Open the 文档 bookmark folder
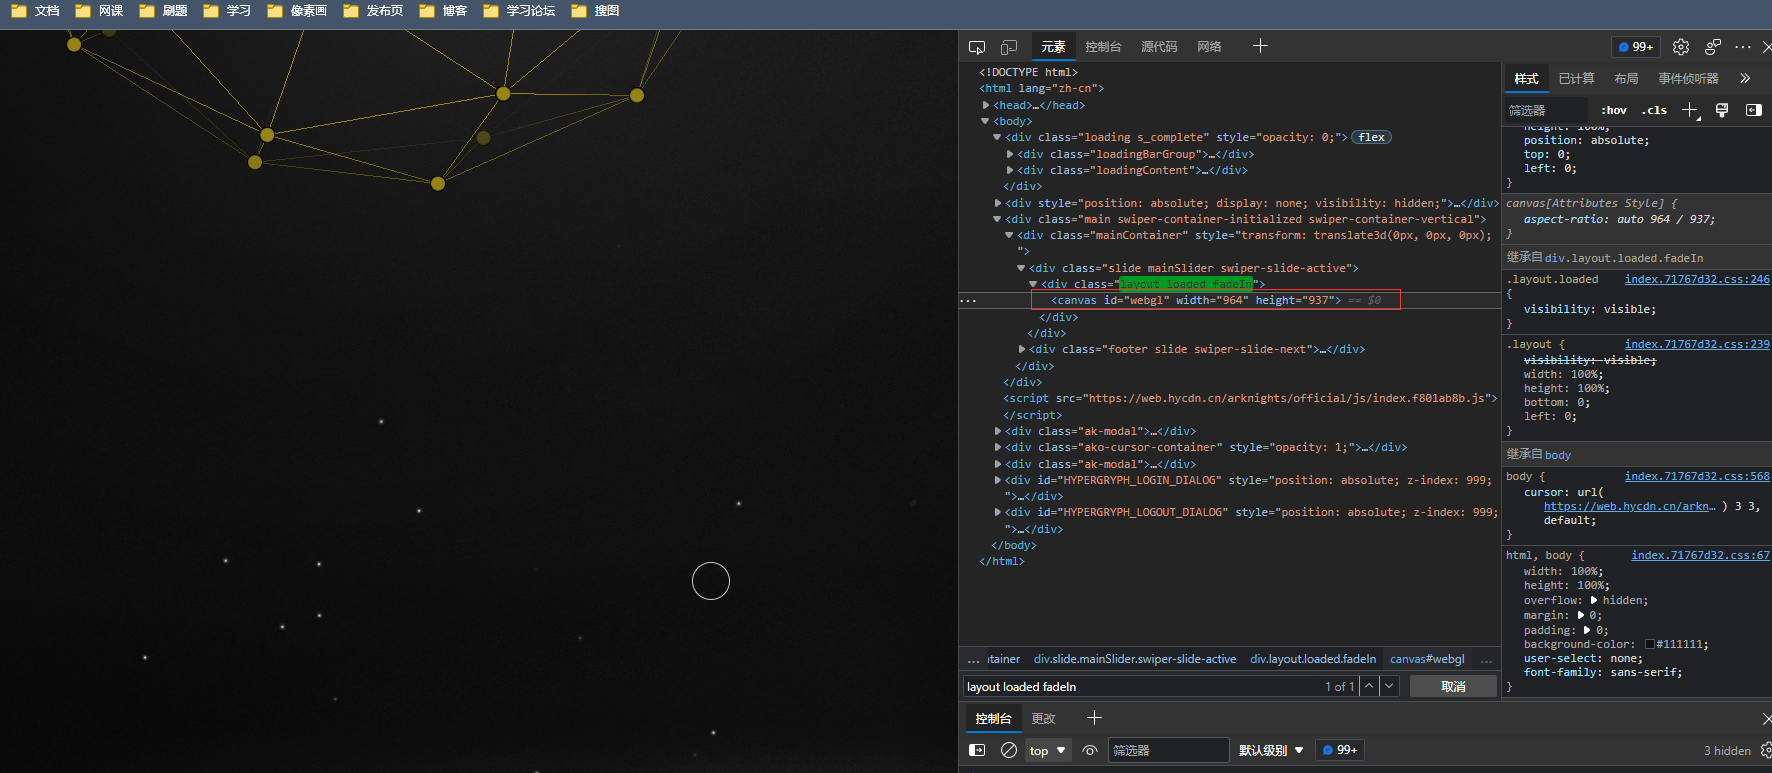This screenshot has height=773, width=1772. pyautogui.click(x=35, y=11)
